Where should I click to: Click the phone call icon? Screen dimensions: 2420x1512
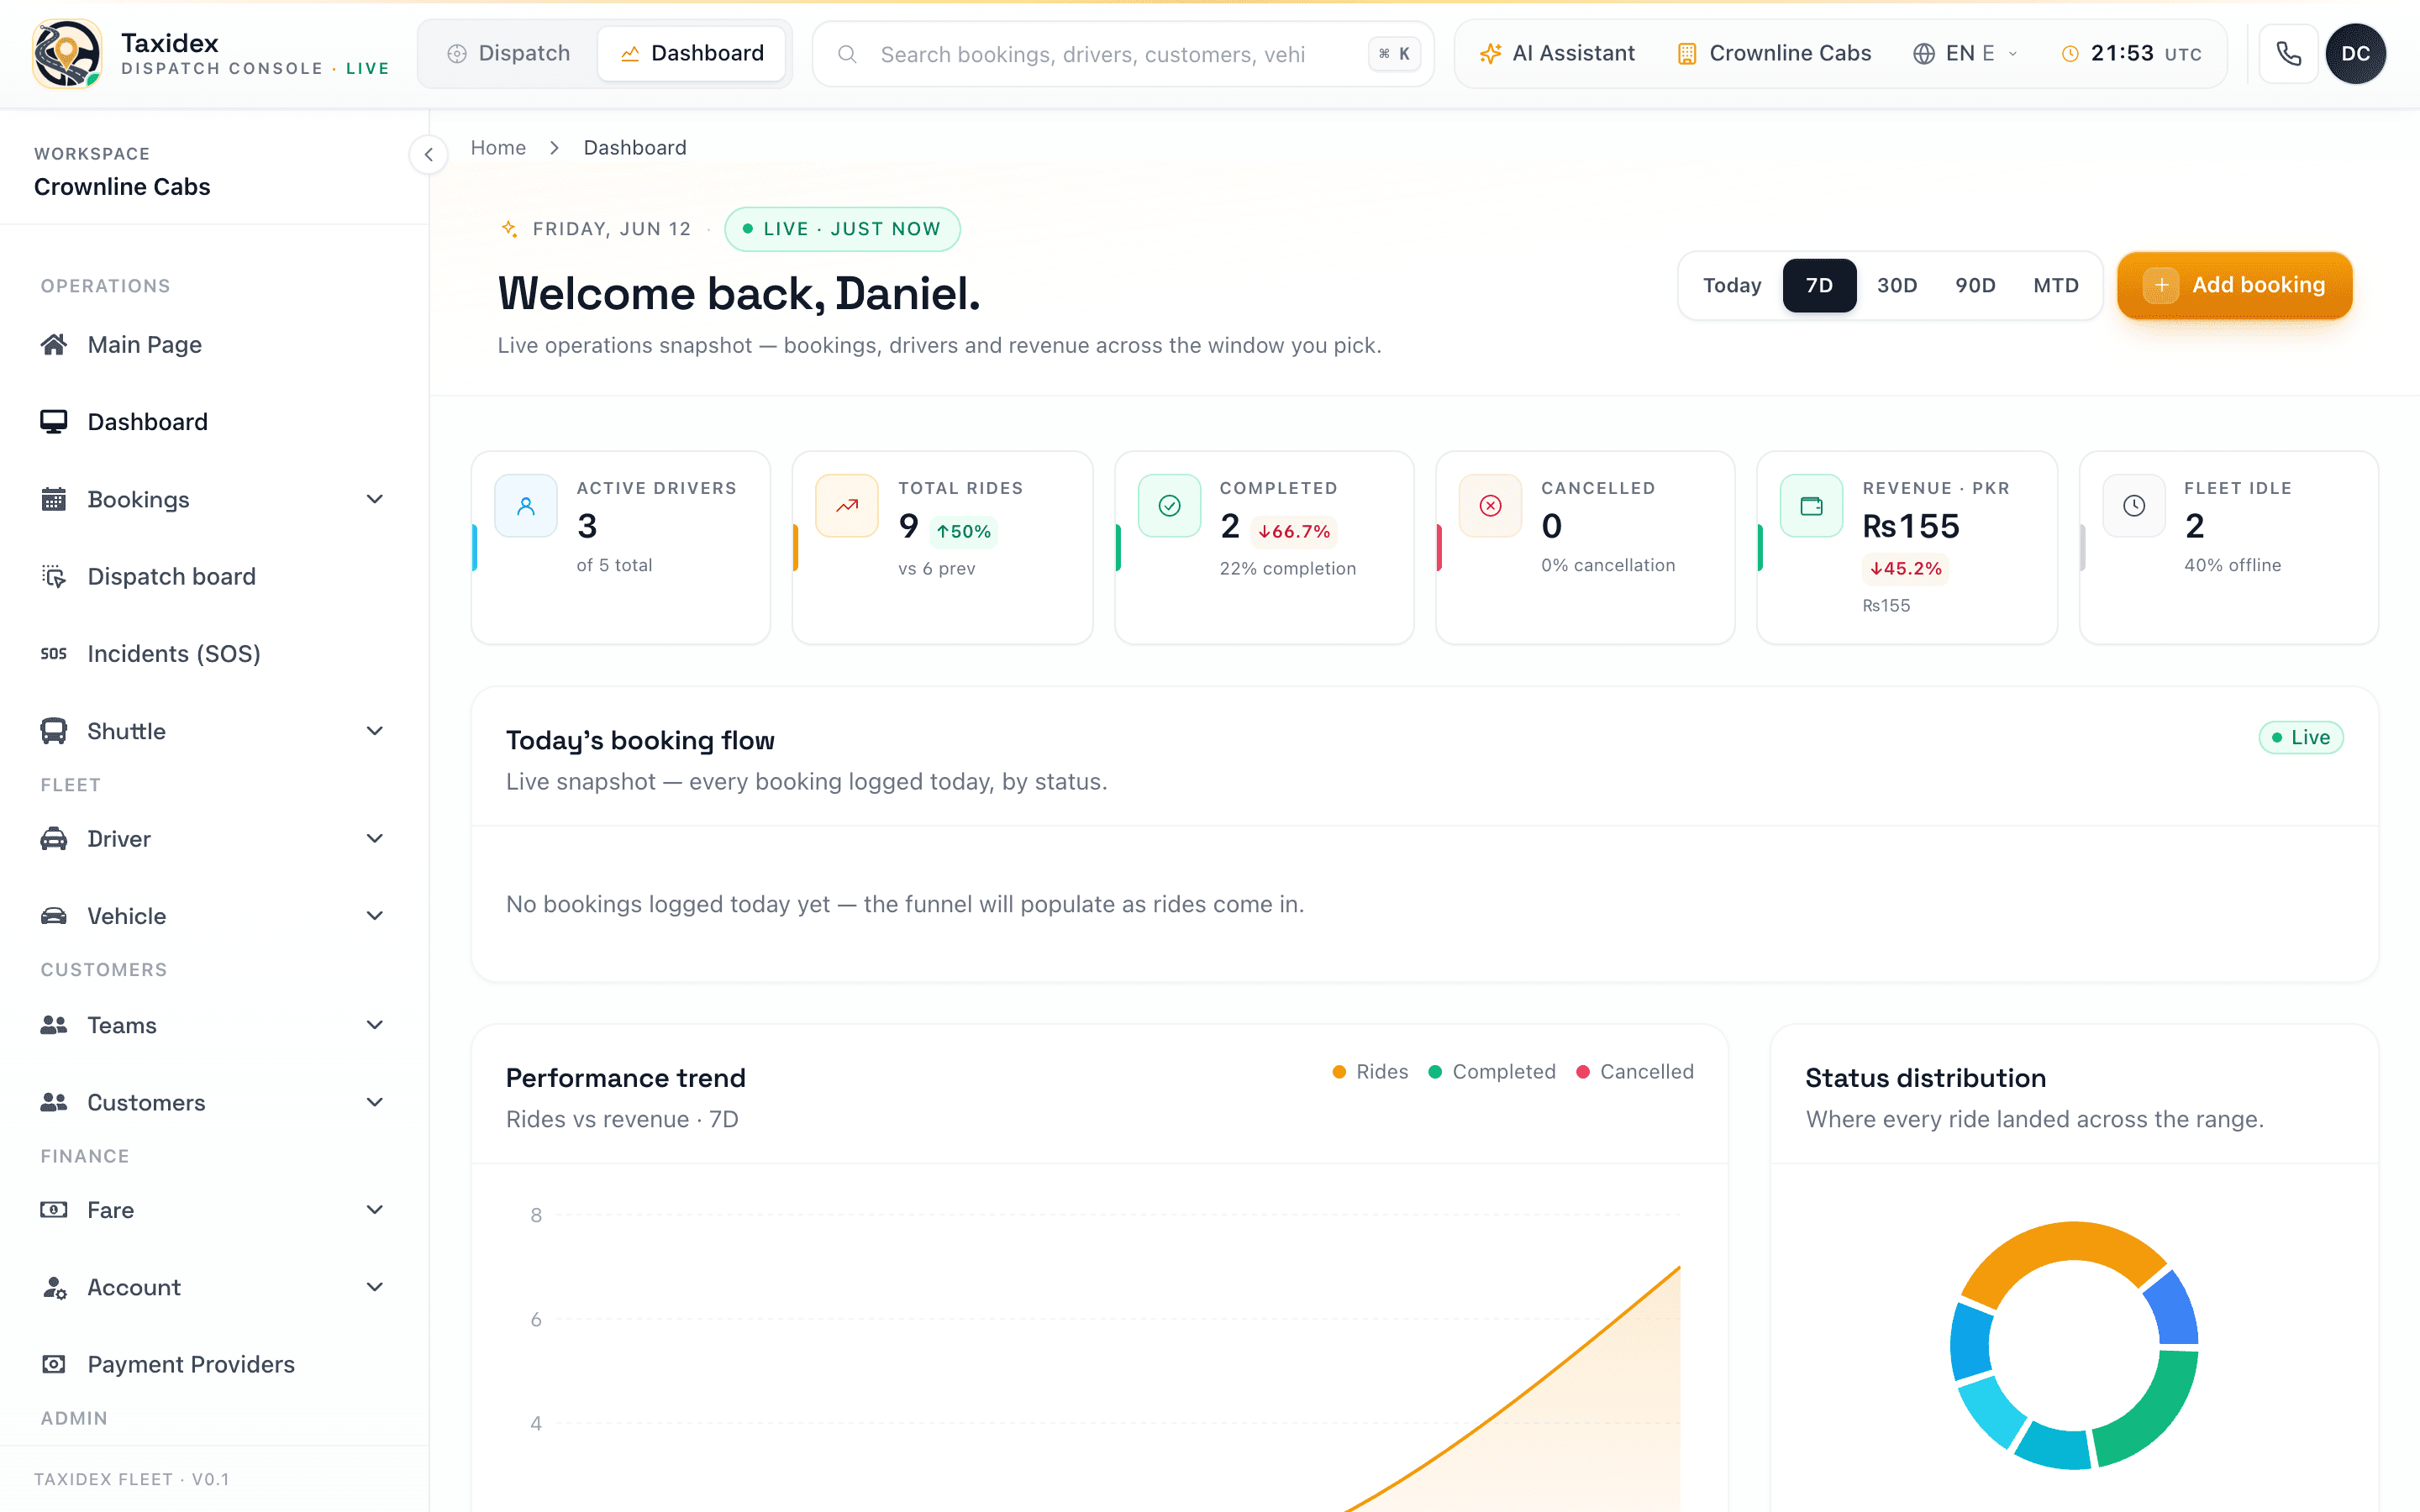[2288, 54]
